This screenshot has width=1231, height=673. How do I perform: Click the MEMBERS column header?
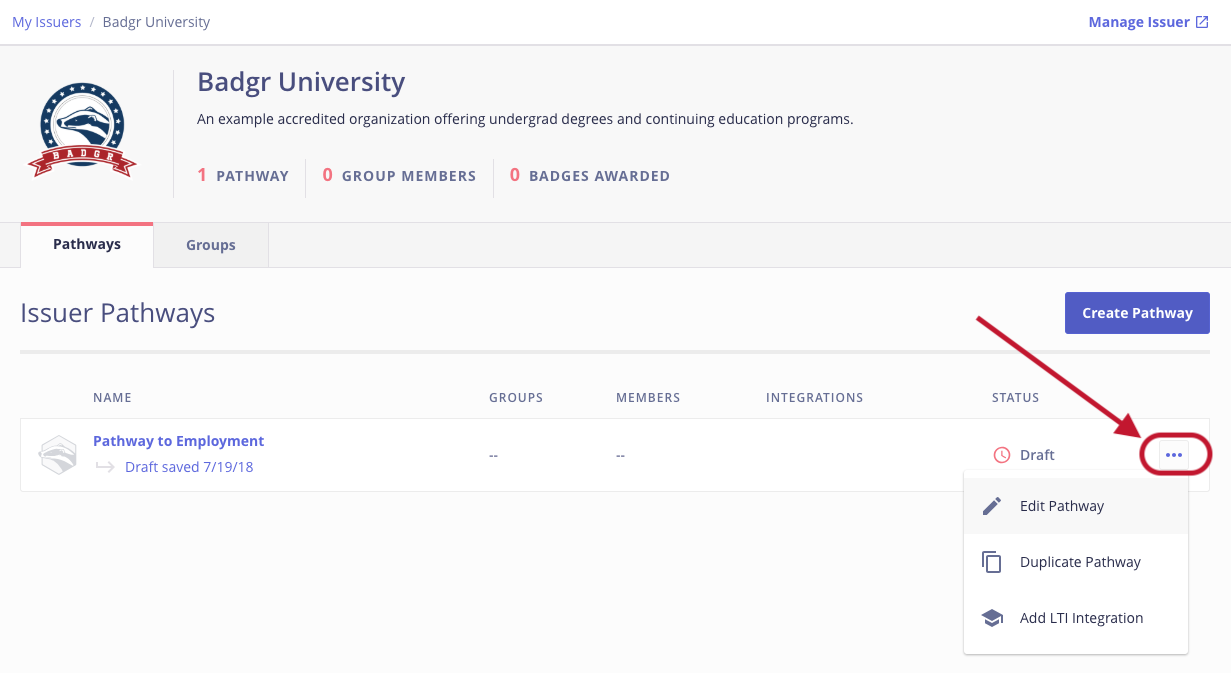[648, 398]
